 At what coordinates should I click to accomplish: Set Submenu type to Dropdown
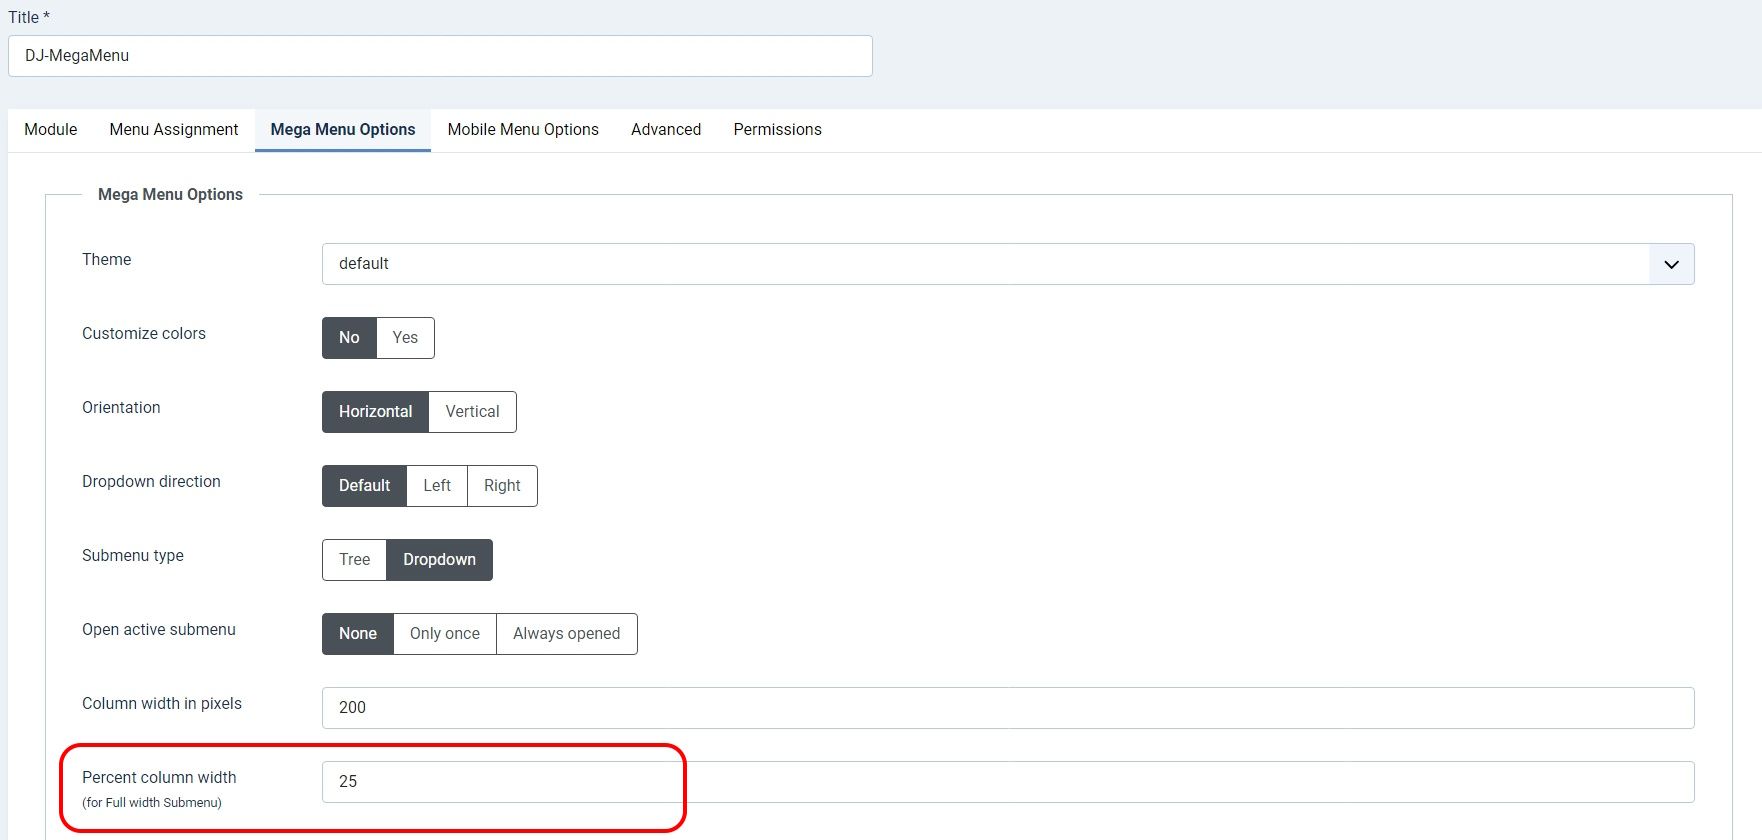click(x=439, y=560)
